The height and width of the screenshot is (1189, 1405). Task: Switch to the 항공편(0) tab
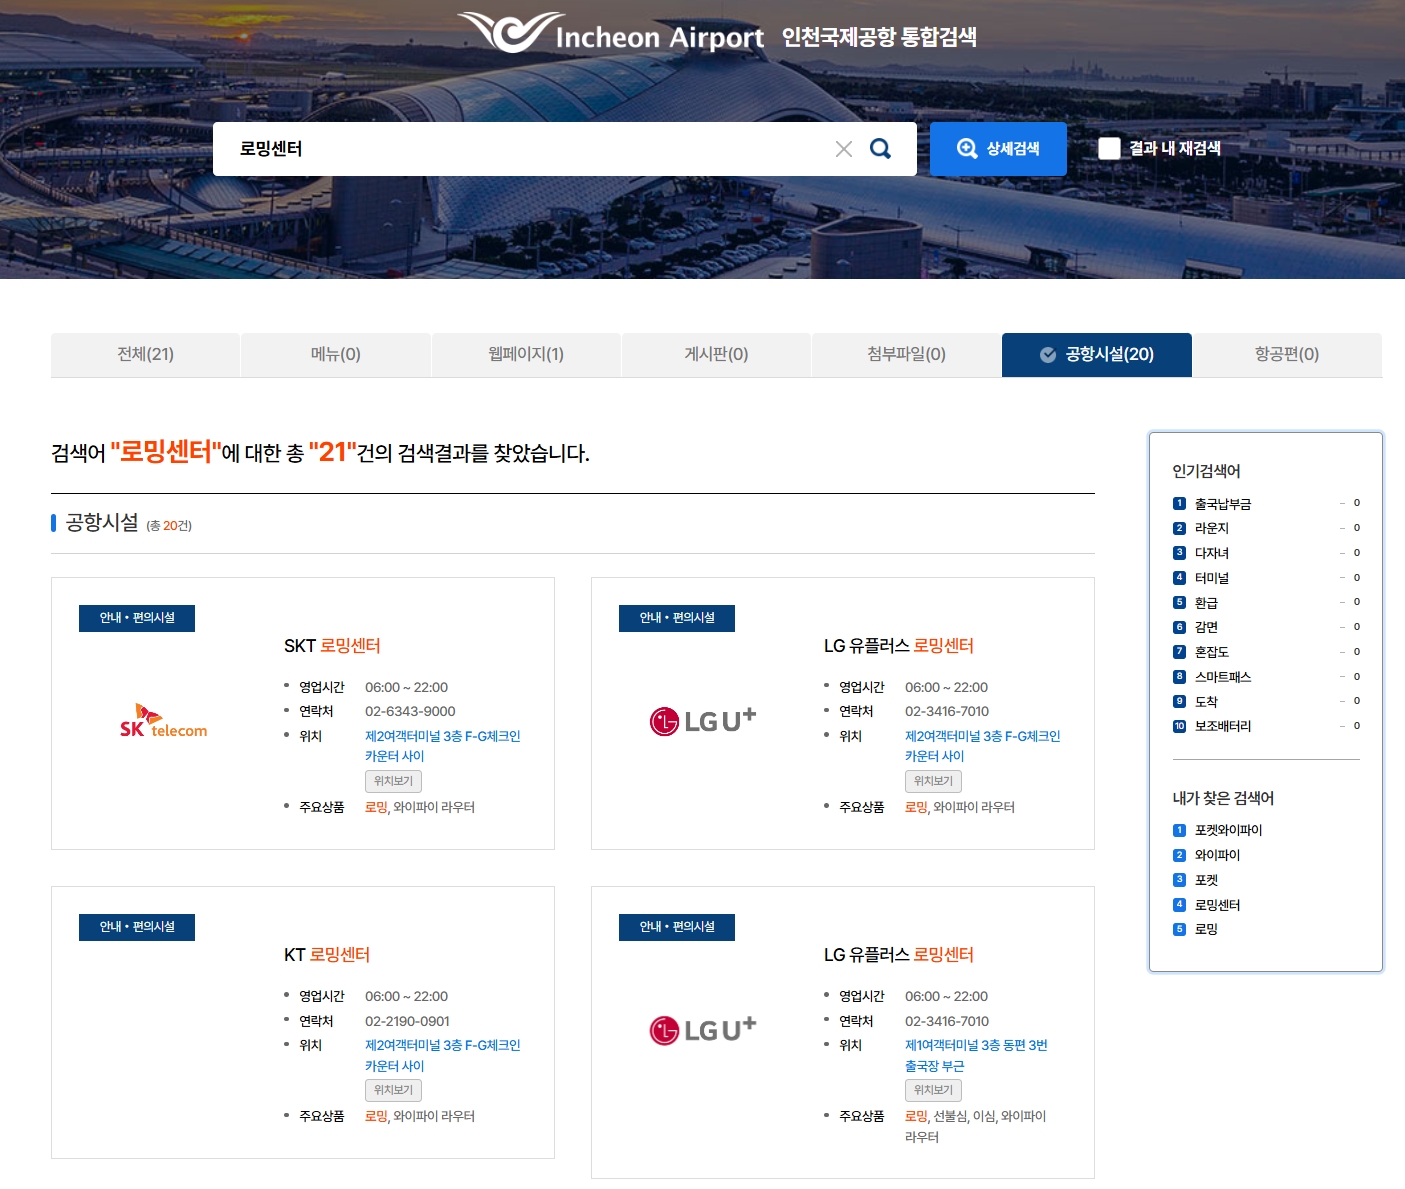(1287, 354)
